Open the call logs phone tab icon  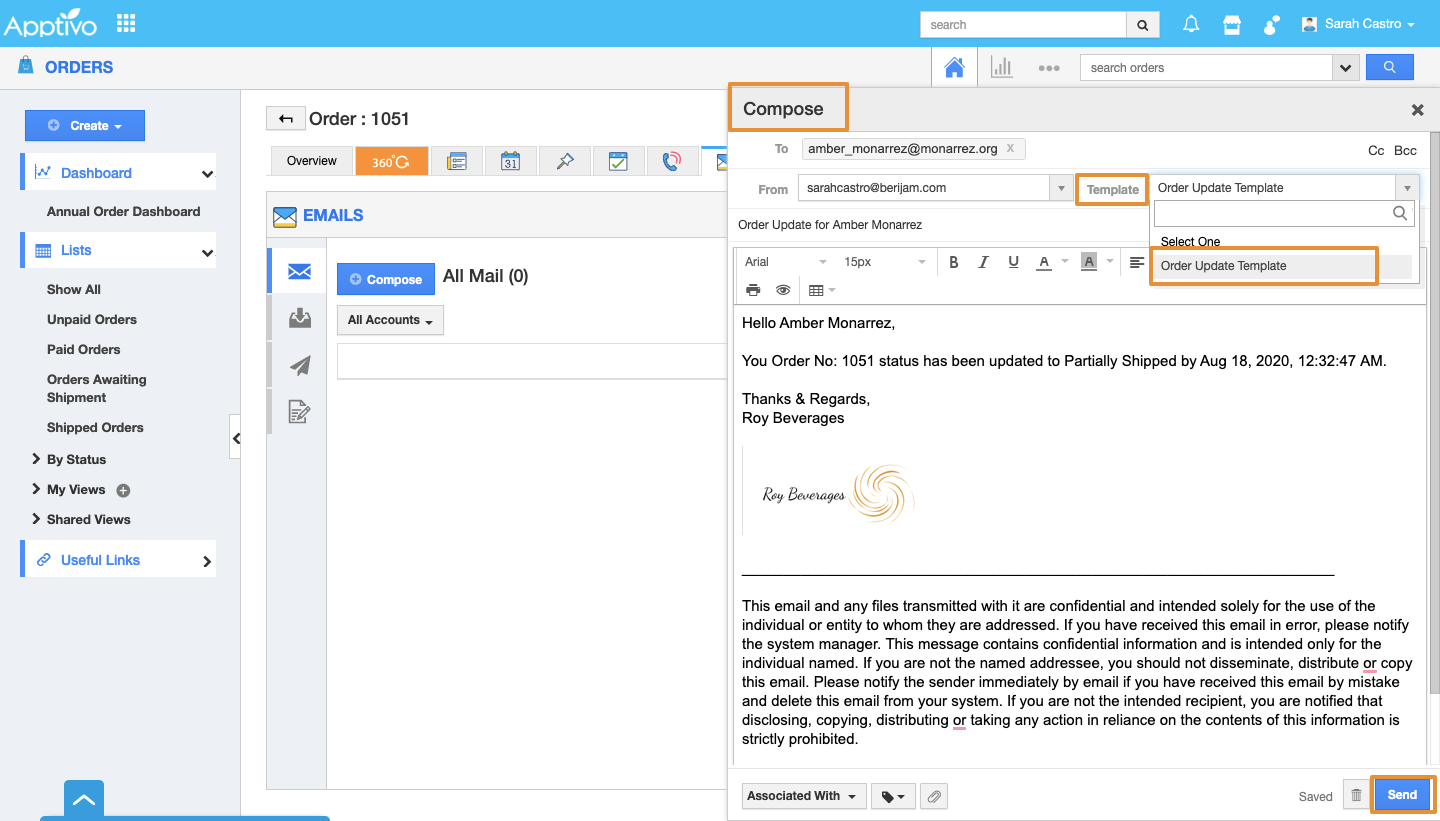point(672,161)
